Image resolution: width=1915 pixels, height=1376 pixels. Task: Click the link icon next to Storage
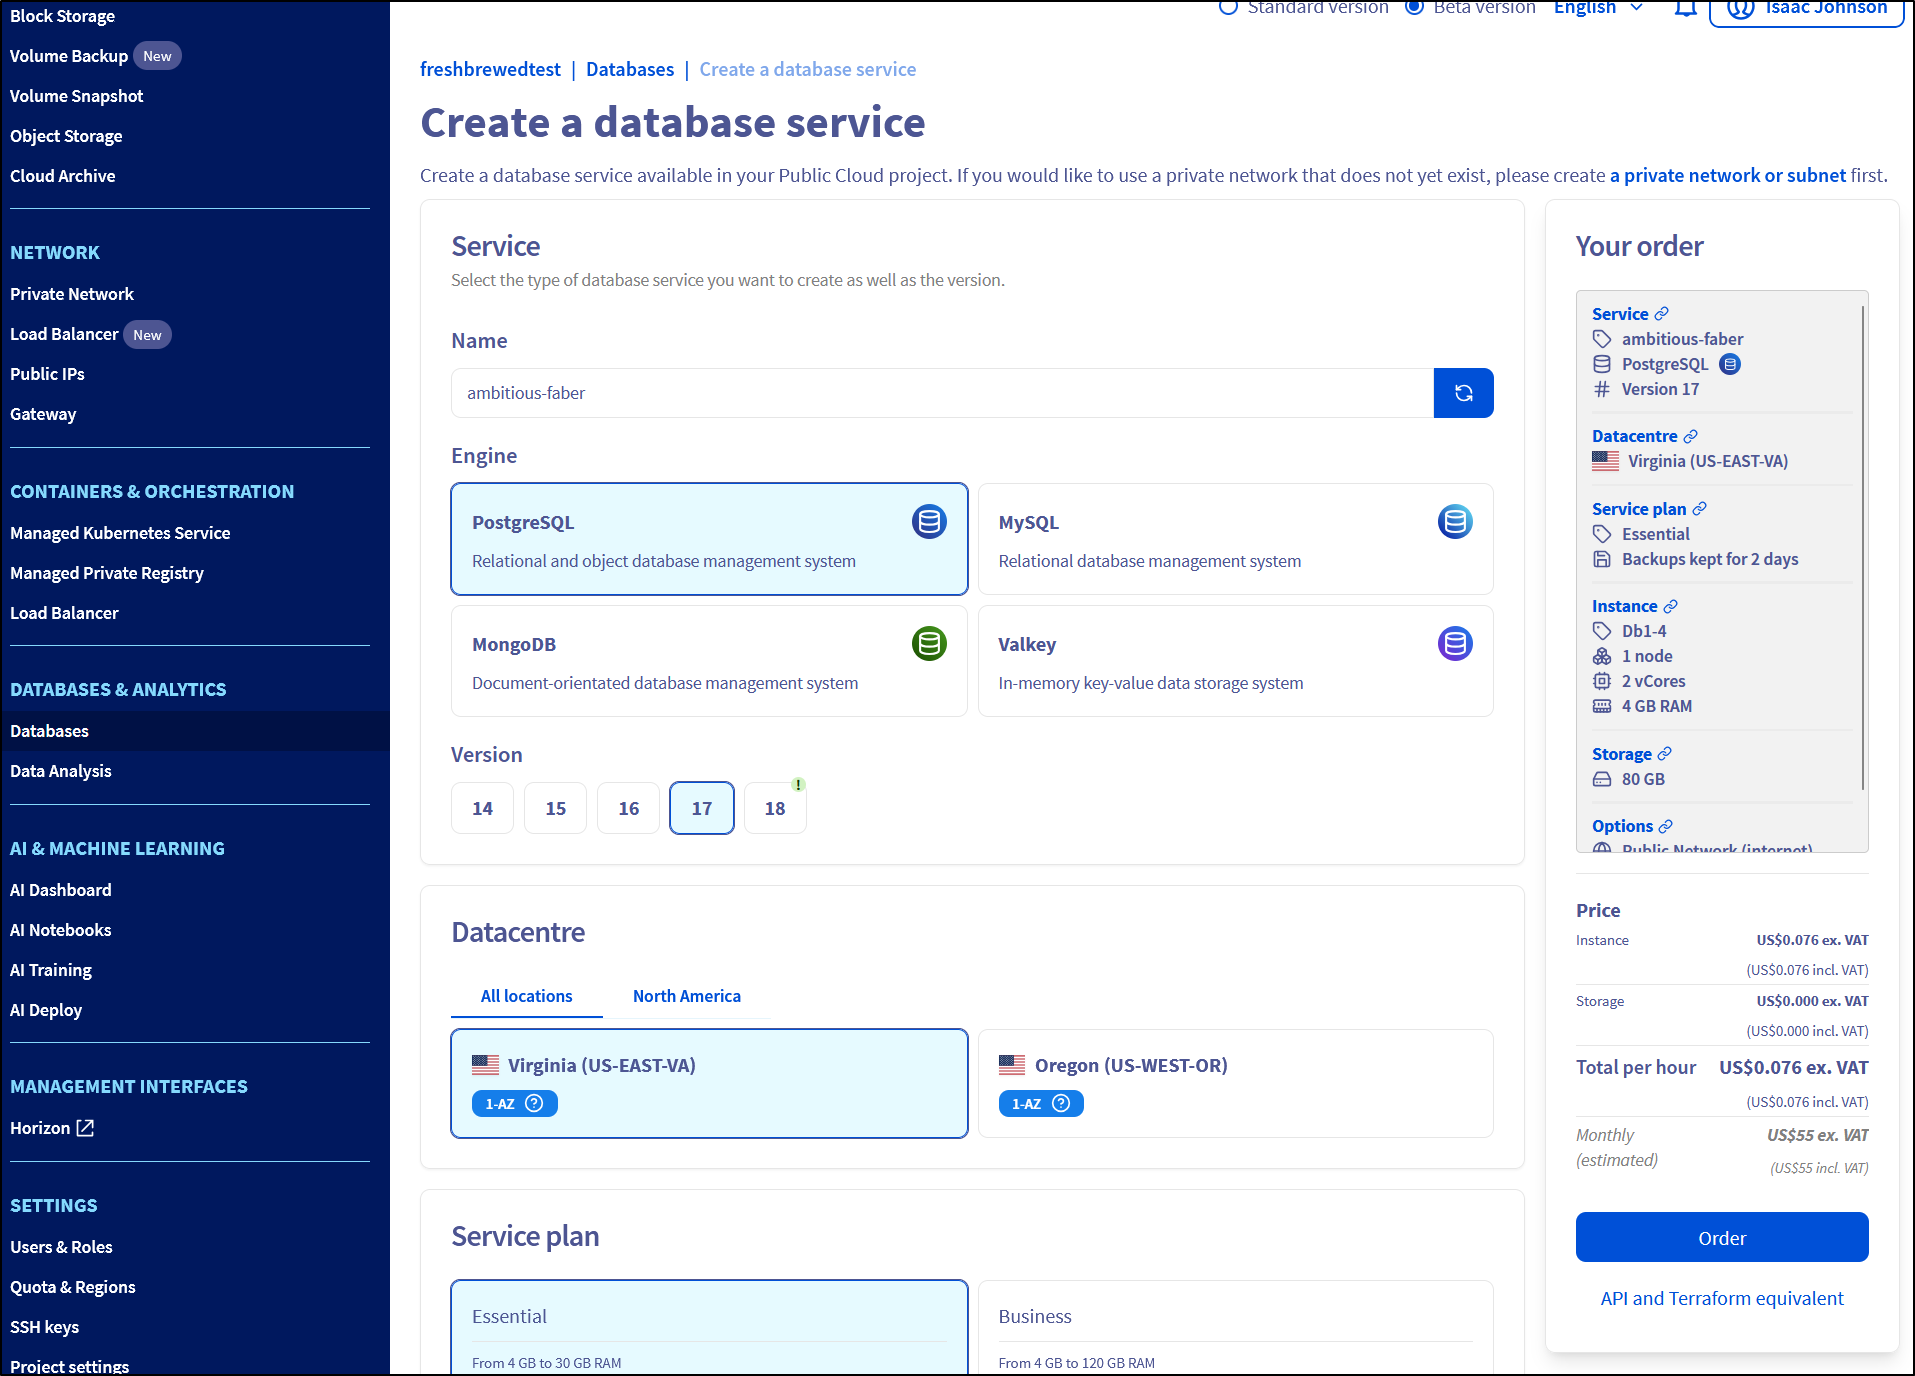1665,754
